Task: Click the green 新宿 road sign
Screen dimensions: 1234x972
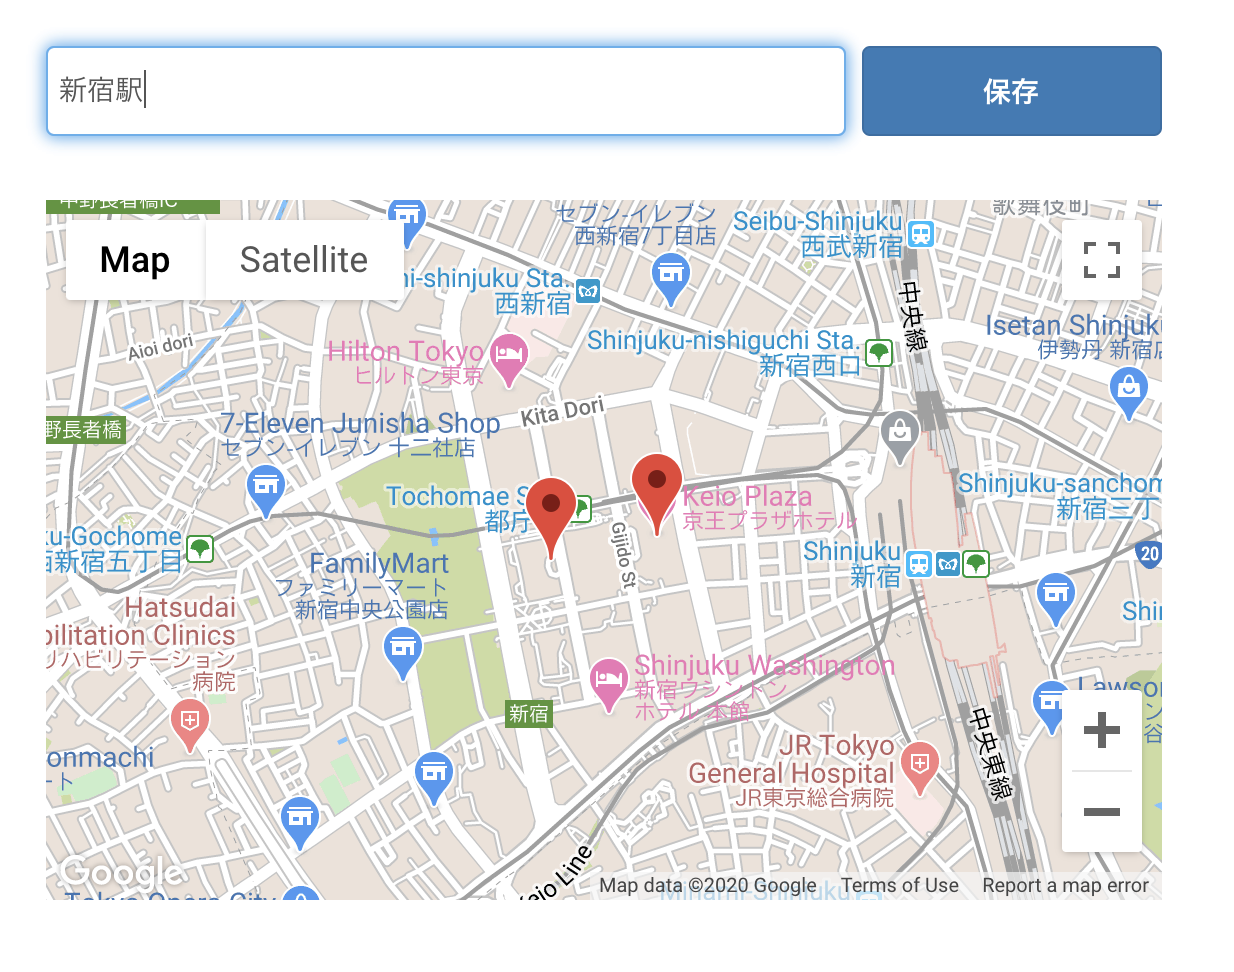Action: [529, 713]
